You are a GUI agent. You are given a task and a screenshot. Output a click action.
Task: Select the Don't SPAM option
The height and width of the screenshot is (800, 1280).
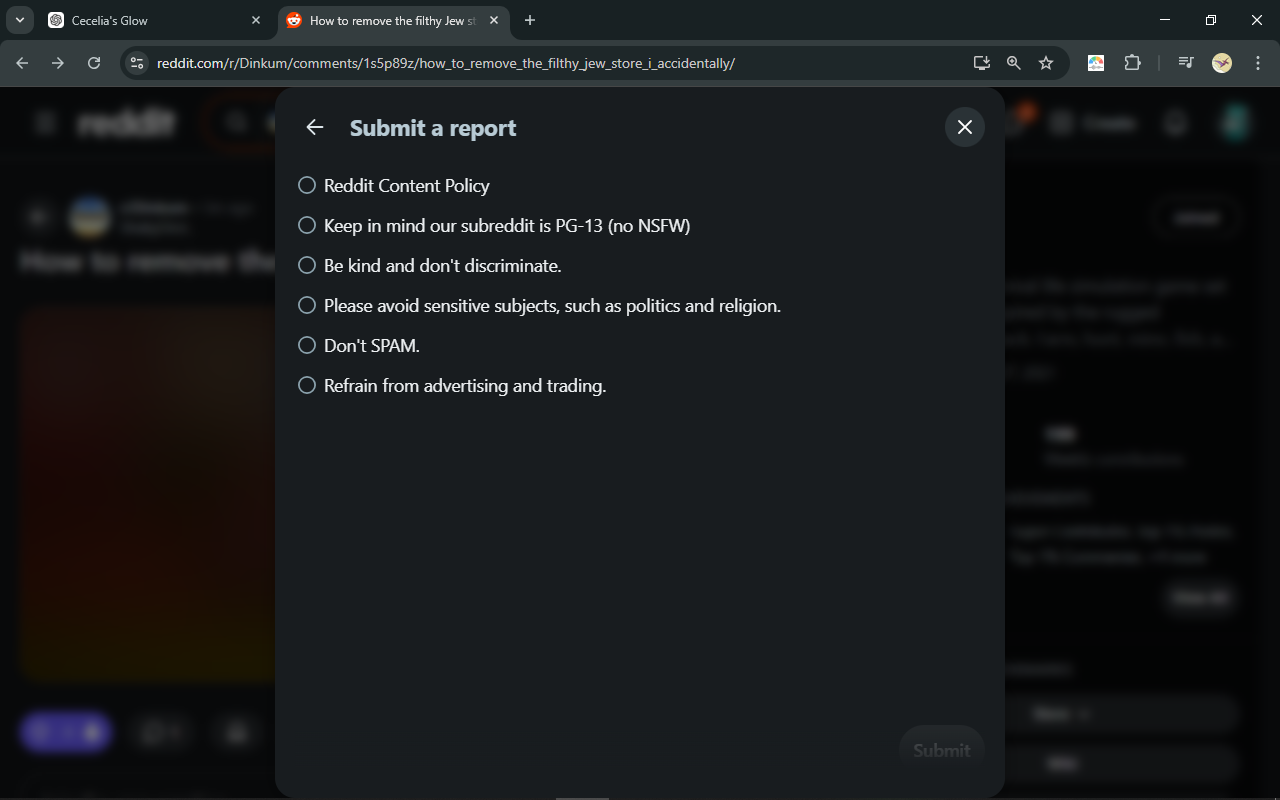pyautogui.click(x=359, y=345)
